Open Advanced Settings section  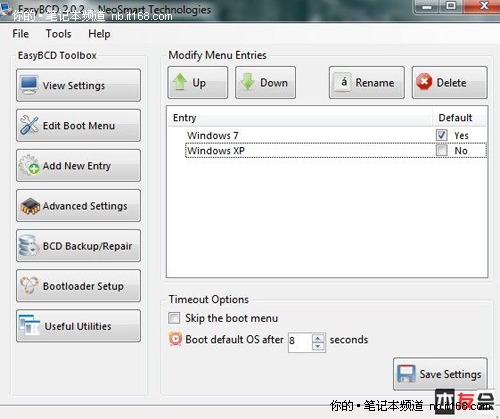coord(78,206)
